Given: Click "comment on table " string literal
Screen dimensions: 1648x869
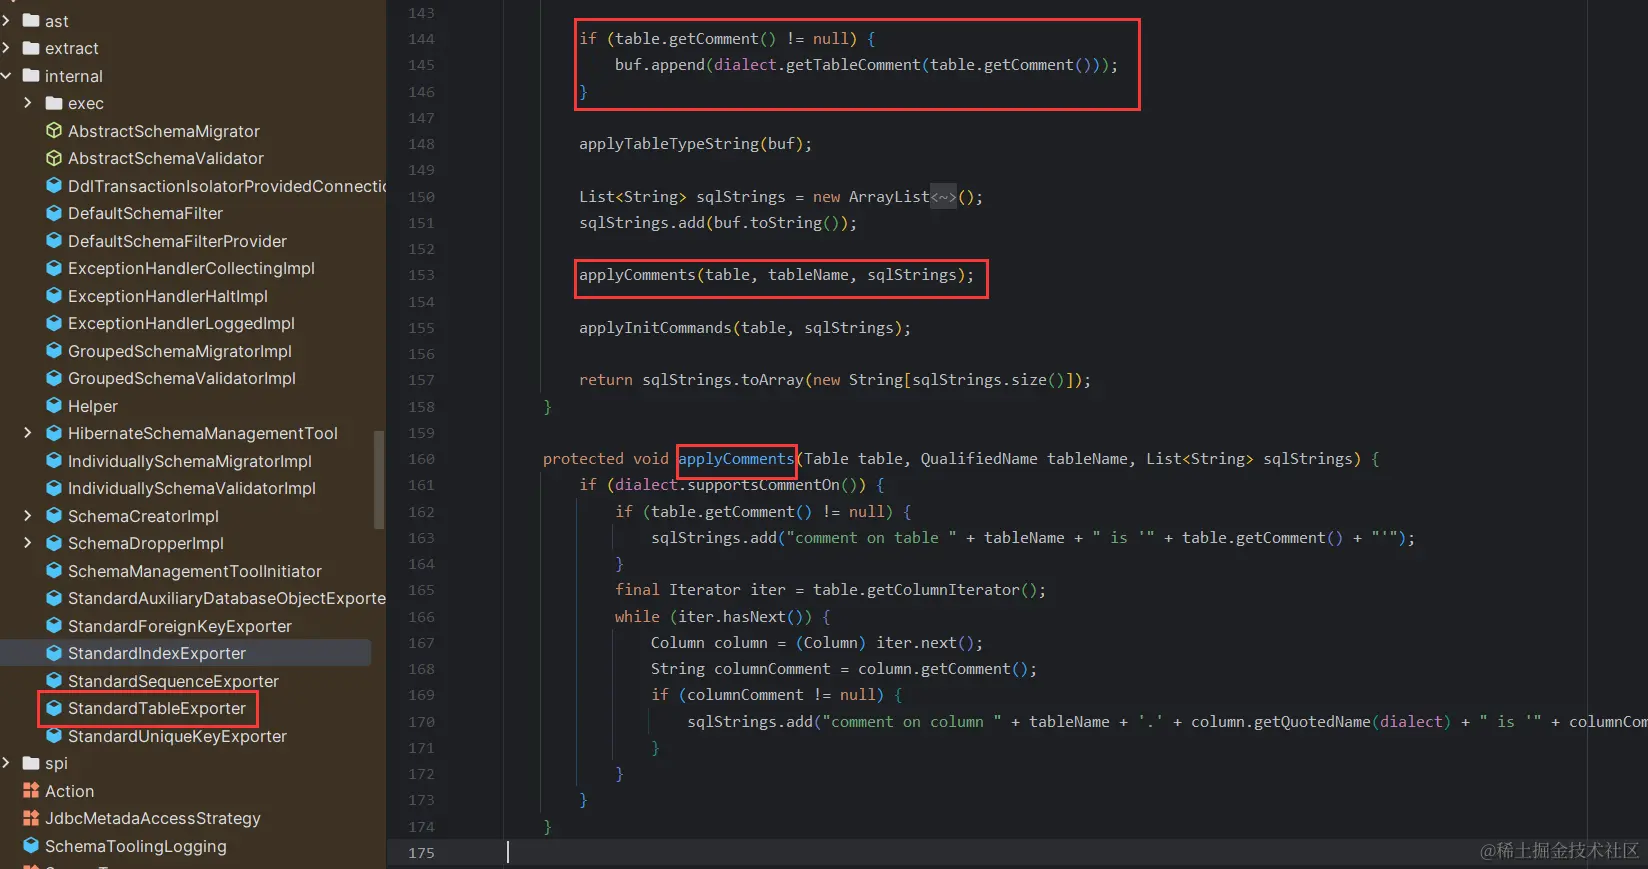Looking at the screenshot, I should (x=871, y=538).
